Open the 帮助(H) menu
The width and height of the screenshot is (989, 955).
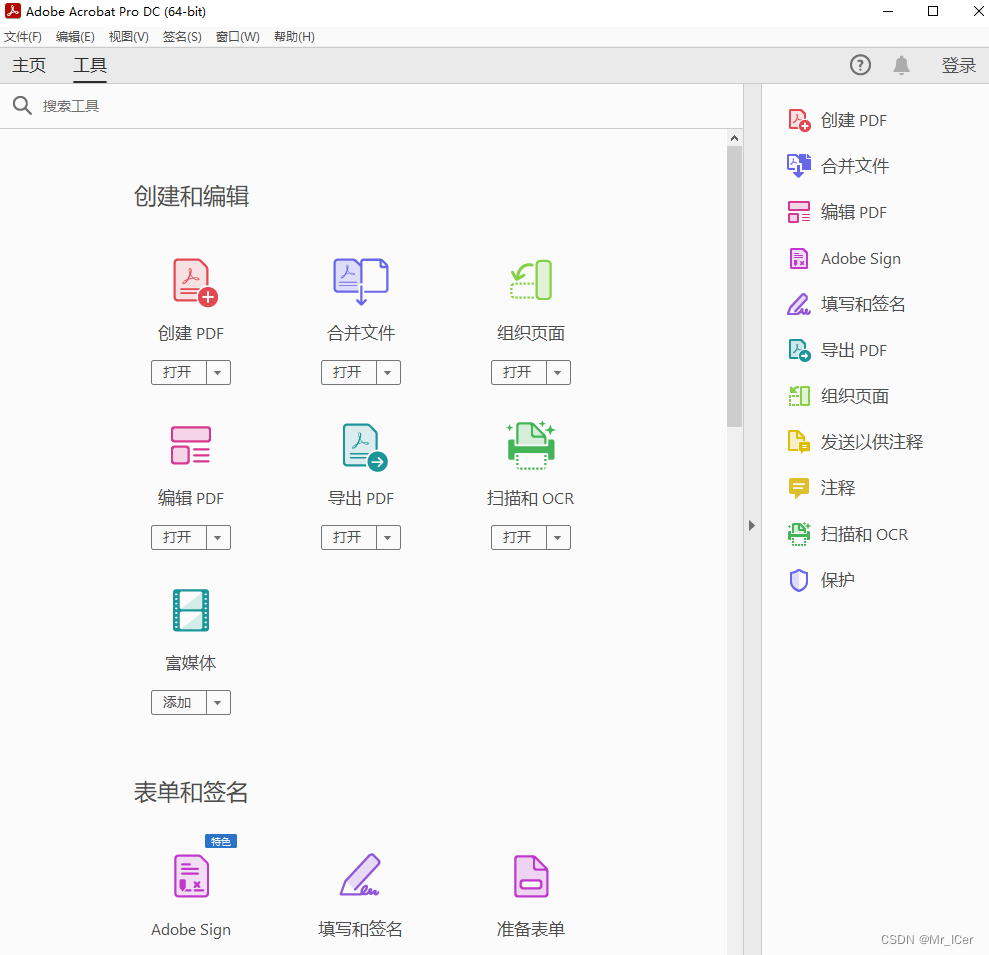coord(295,37)
